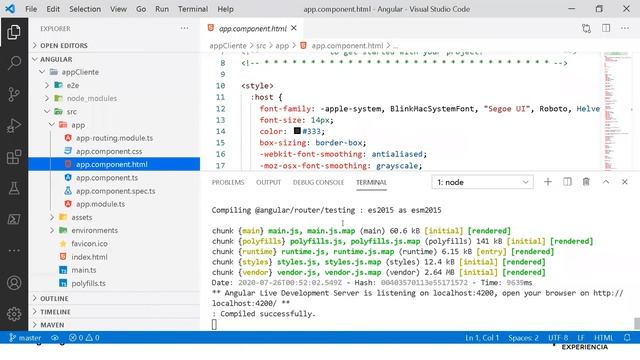Viewport: 640px width, 360px height.
Task: Open the Accounts menu icon
Action: point(14,282)
